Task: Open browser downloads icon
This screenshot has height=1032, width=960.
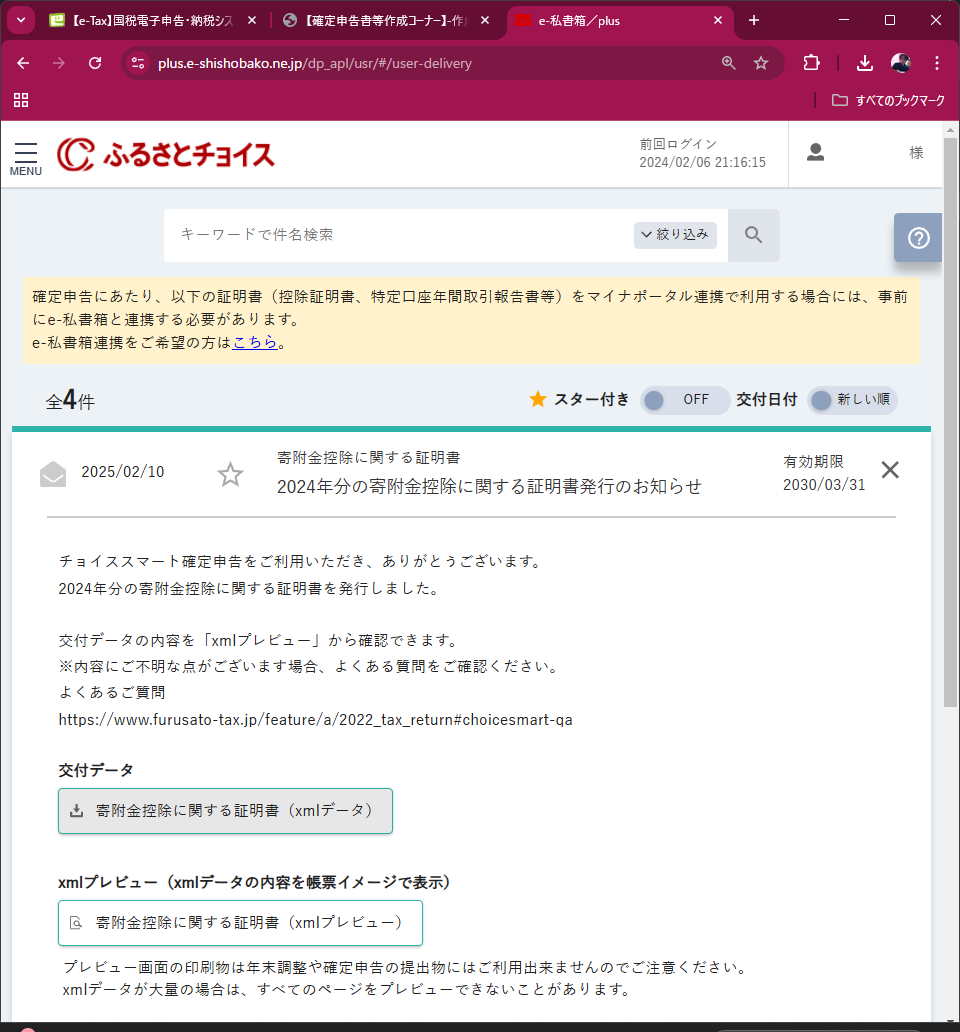Action: (x=865, y=63)
